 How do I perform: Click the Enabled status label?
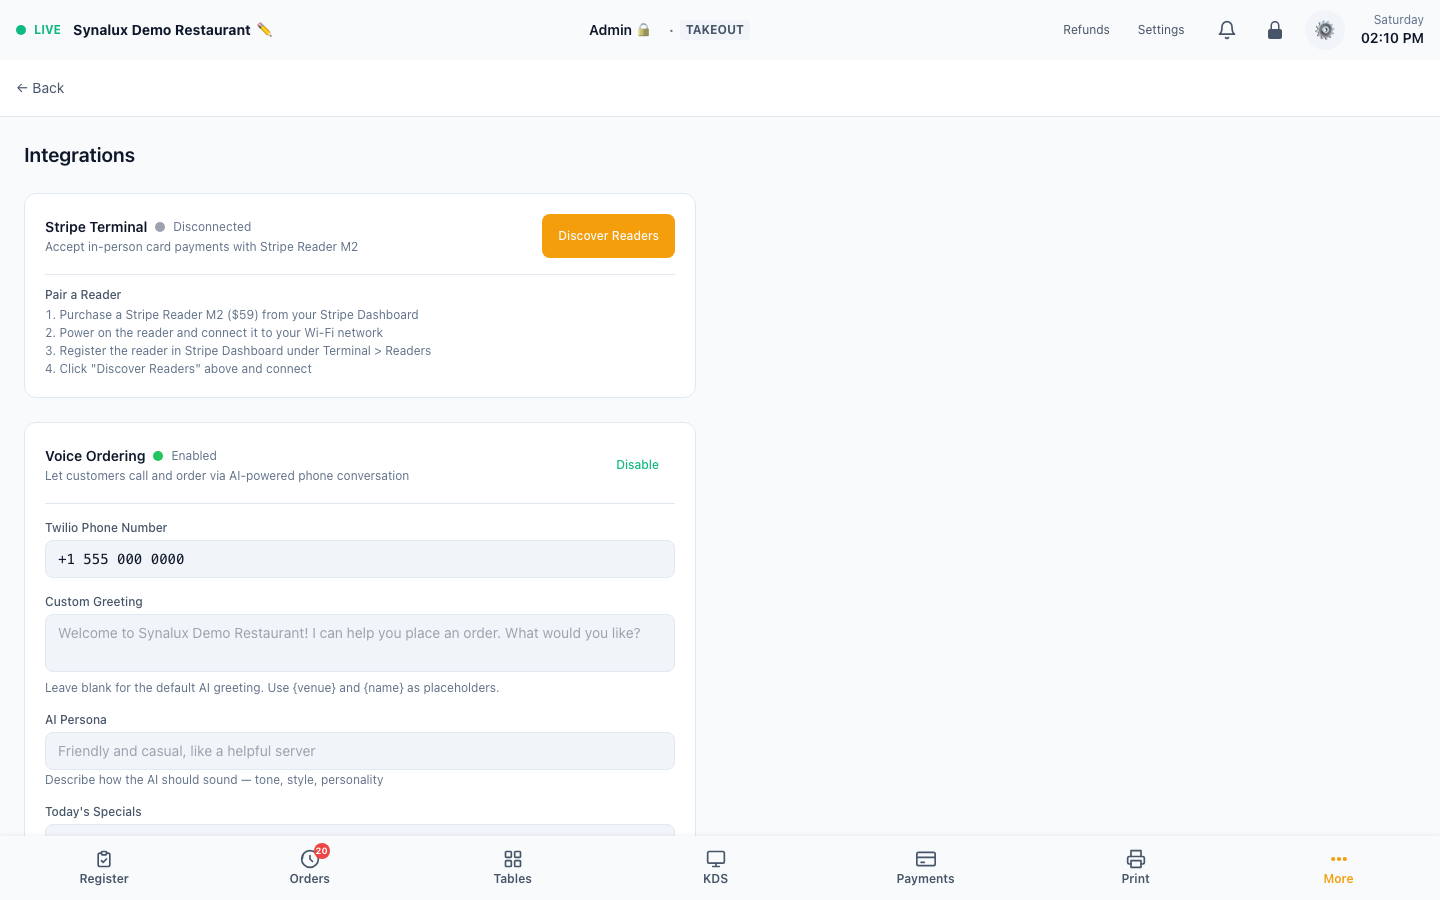(194, 456)
